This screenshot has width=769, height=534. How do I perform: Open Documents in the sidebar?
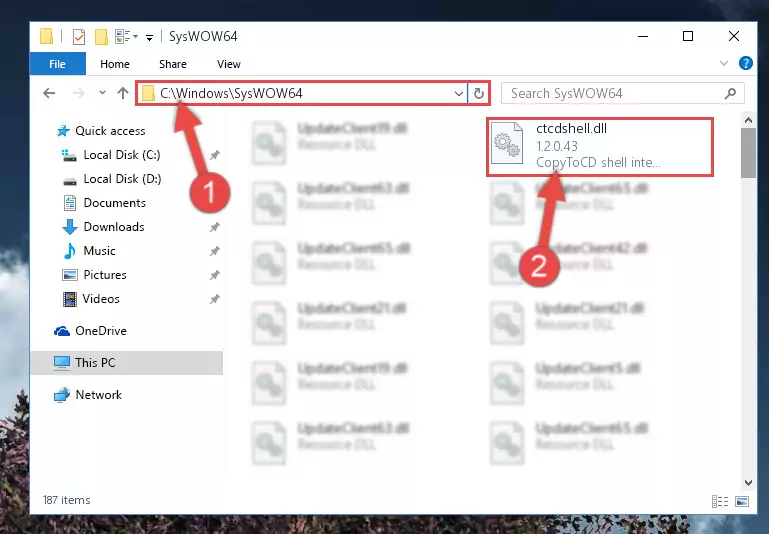tap(114, 203)
